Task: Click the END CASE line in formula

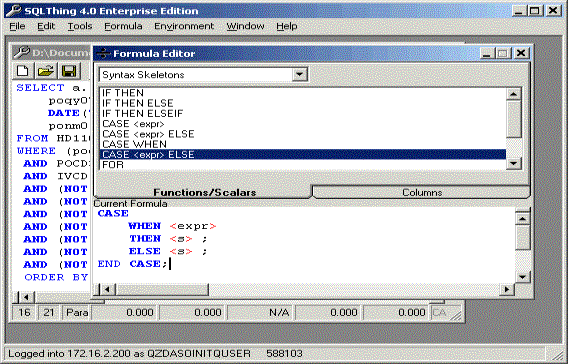Action: 132,264
